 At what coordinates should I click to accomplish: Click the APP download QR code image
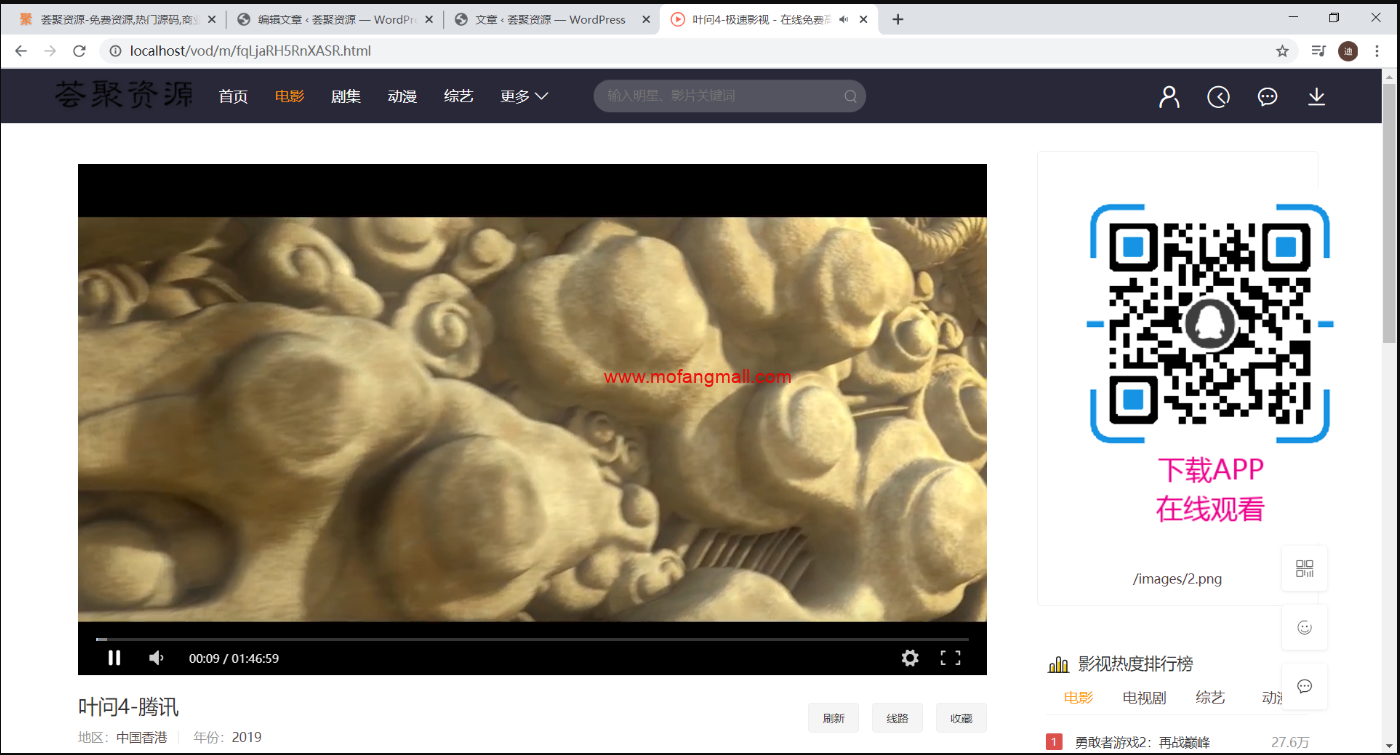pos(1210,323)
